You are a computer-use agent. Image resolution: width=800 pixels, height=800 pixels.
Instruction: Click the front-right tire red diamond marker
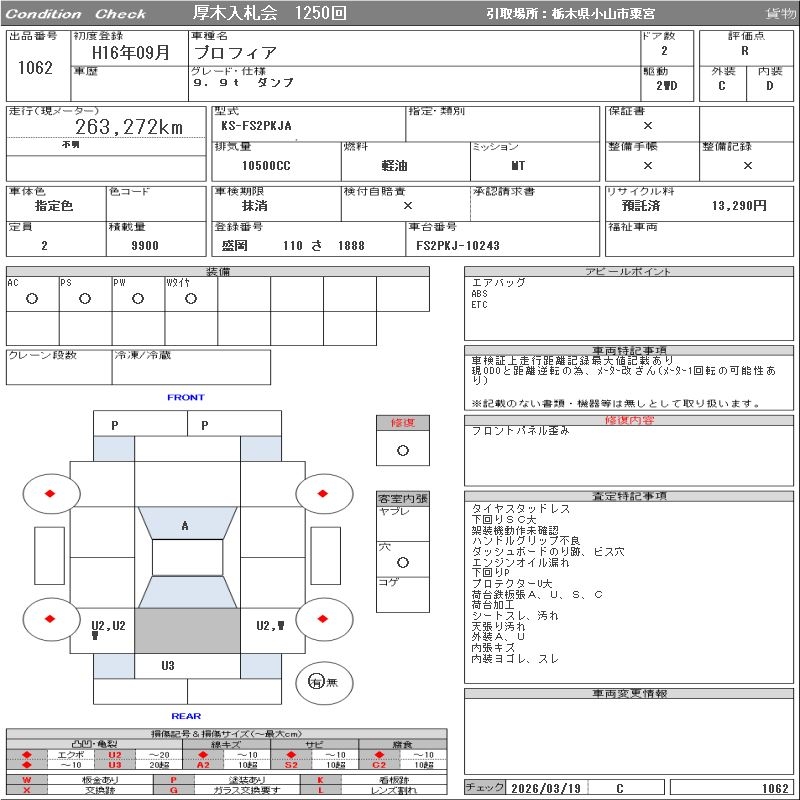pos(323,493)
